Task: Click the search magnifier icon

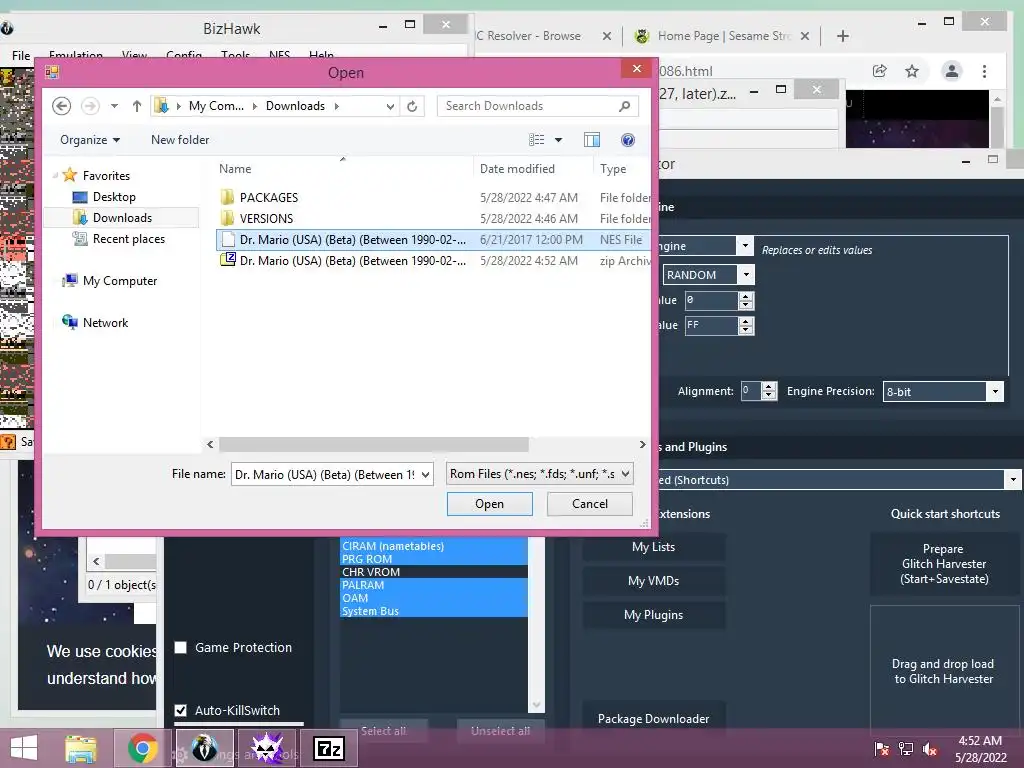Action: click(624, 106)
